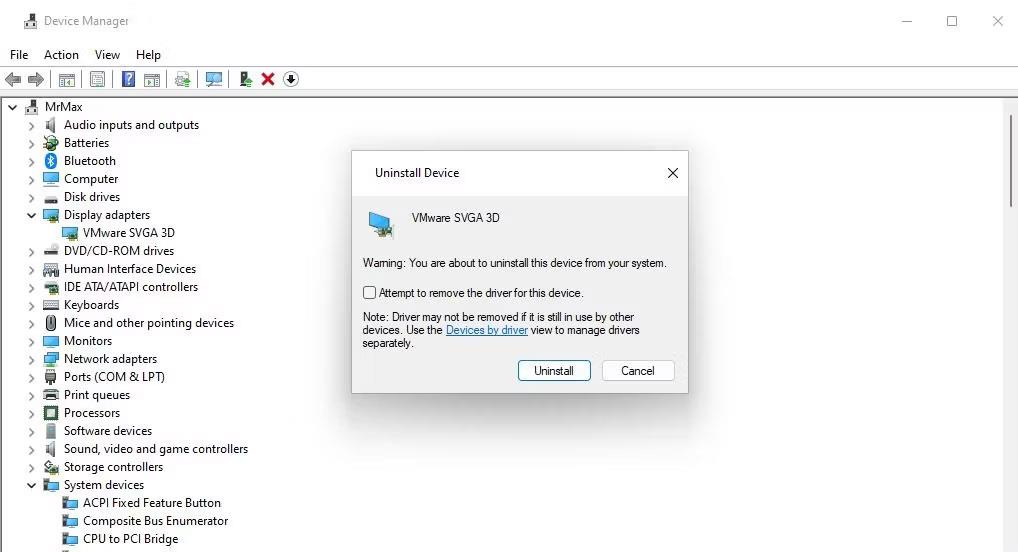Click the Print queues printer icon
Viewport: 1018px width, 552px height.
pos(51,395)
